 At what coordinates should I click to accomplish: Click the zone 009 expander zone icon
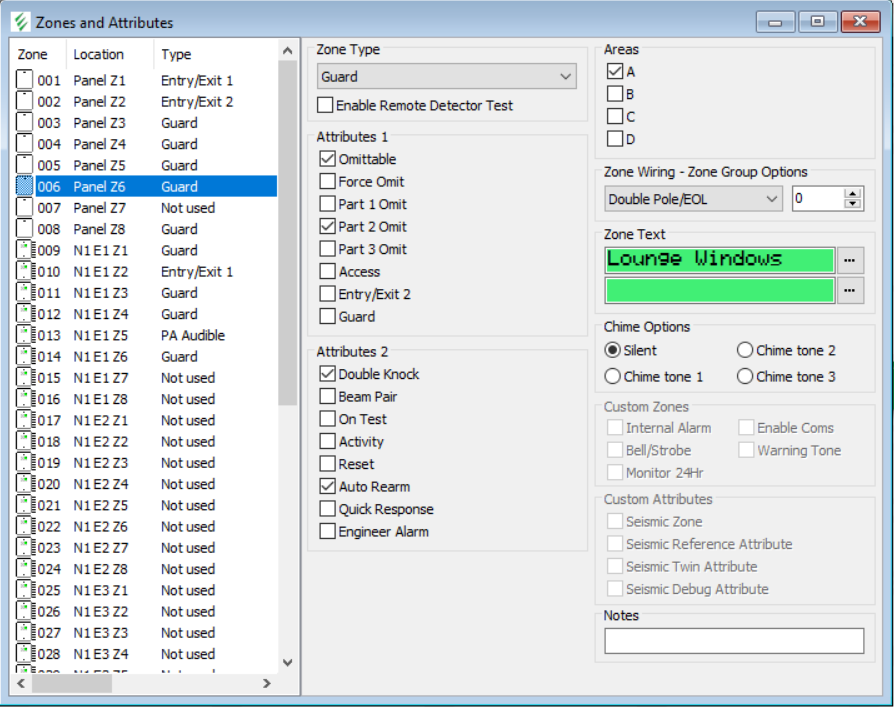coord(25,250)
